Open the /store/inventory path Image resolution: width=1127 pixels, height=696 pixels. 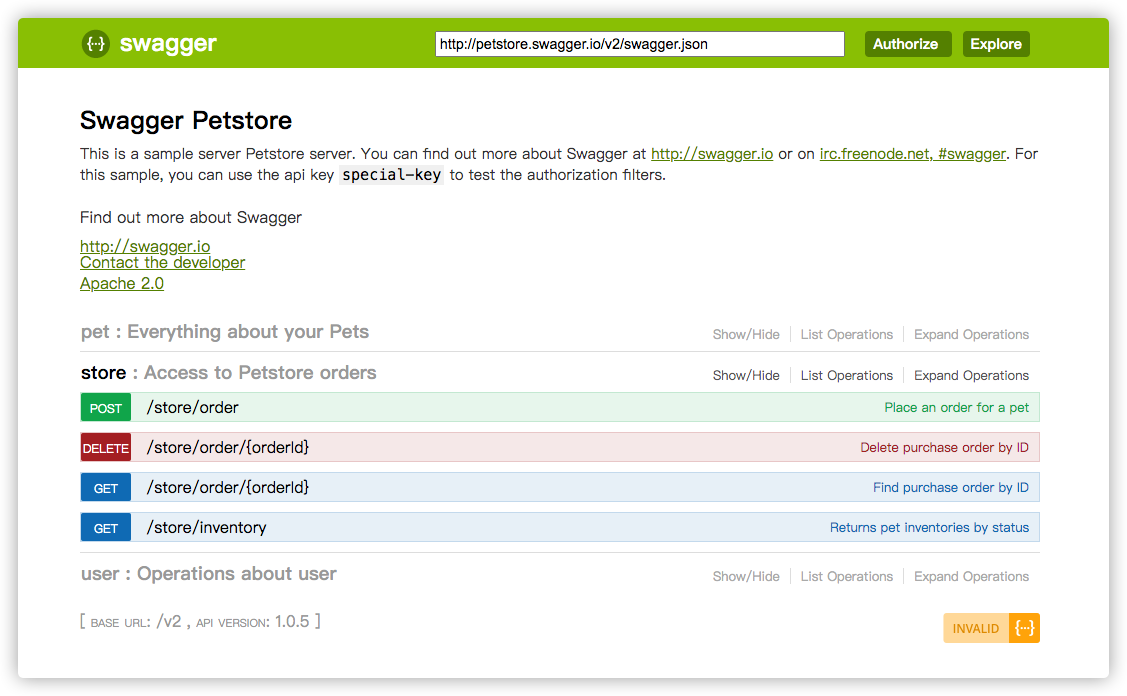click(x=206, y=528)
